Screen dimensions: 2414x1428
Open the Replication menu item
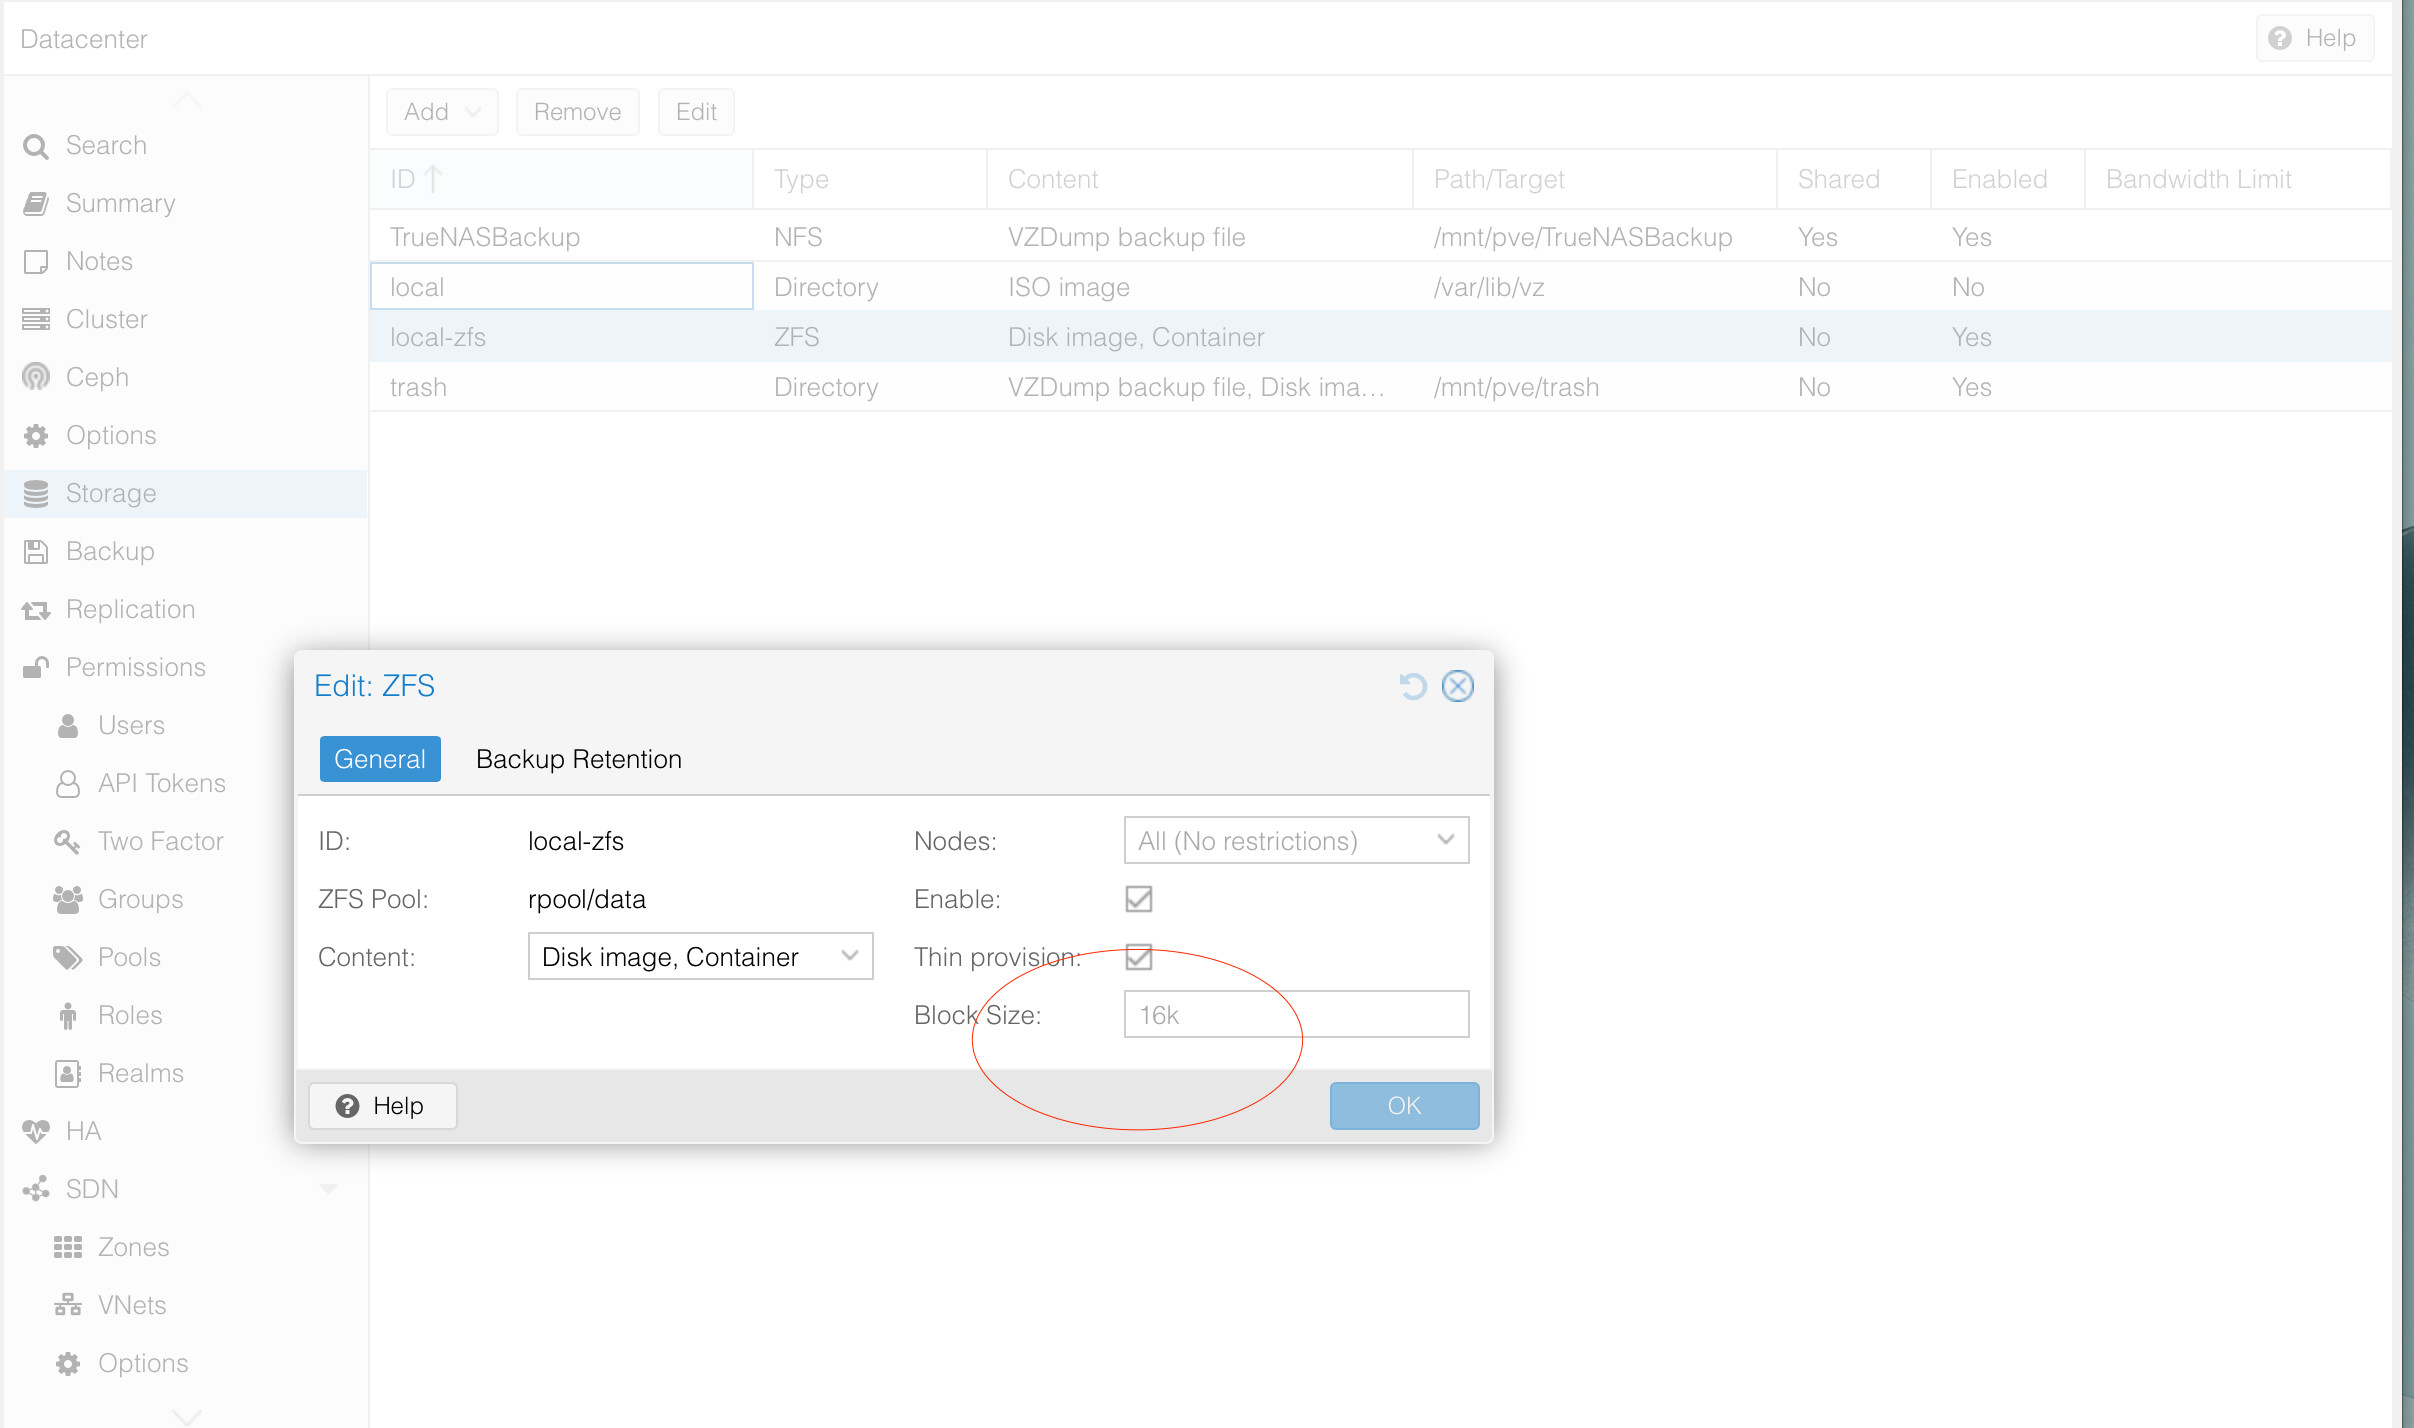186,610
